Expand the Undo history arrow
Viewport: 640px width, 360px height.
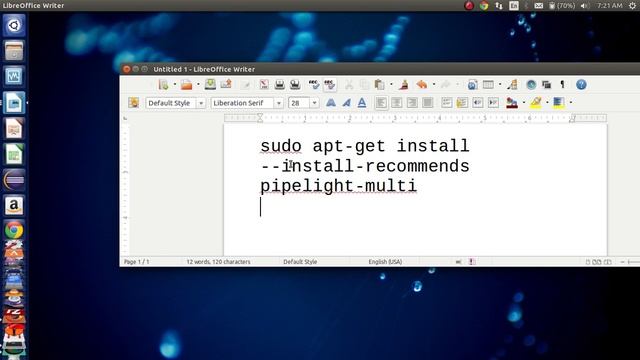[x=433, y=85]
